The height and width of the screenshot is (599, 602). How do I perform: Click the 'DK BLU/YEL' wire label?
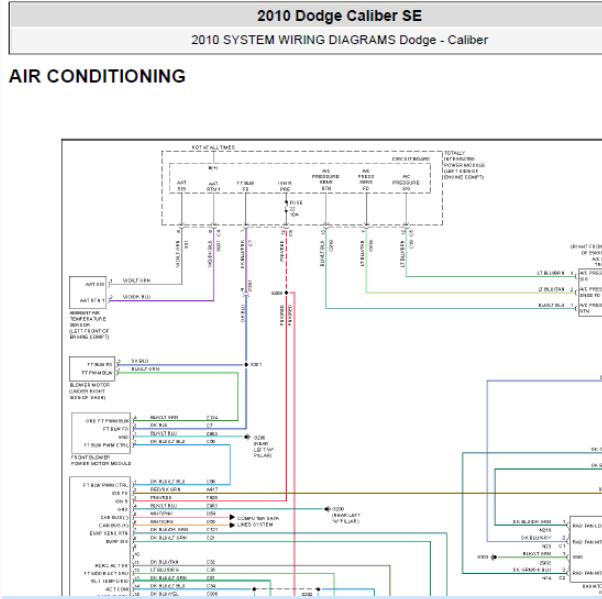(164, 594)
